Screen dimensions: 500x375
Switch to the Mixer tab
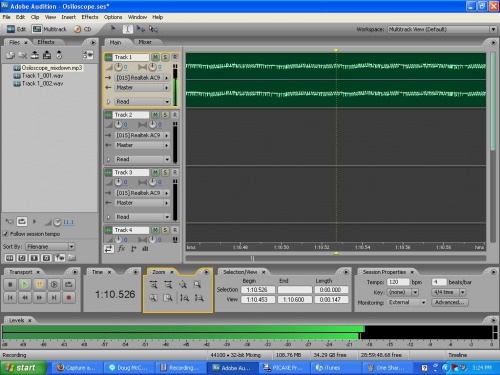tap(145, 42)
